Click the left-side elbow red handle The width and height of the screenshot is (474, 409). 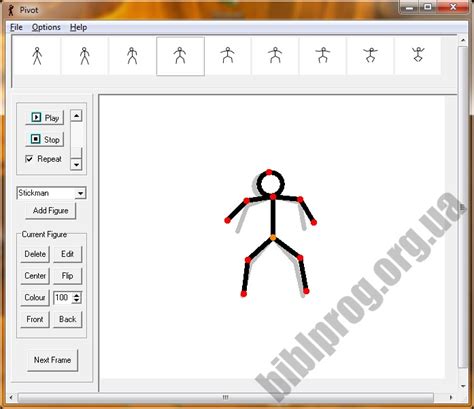(x=246, y=201)
